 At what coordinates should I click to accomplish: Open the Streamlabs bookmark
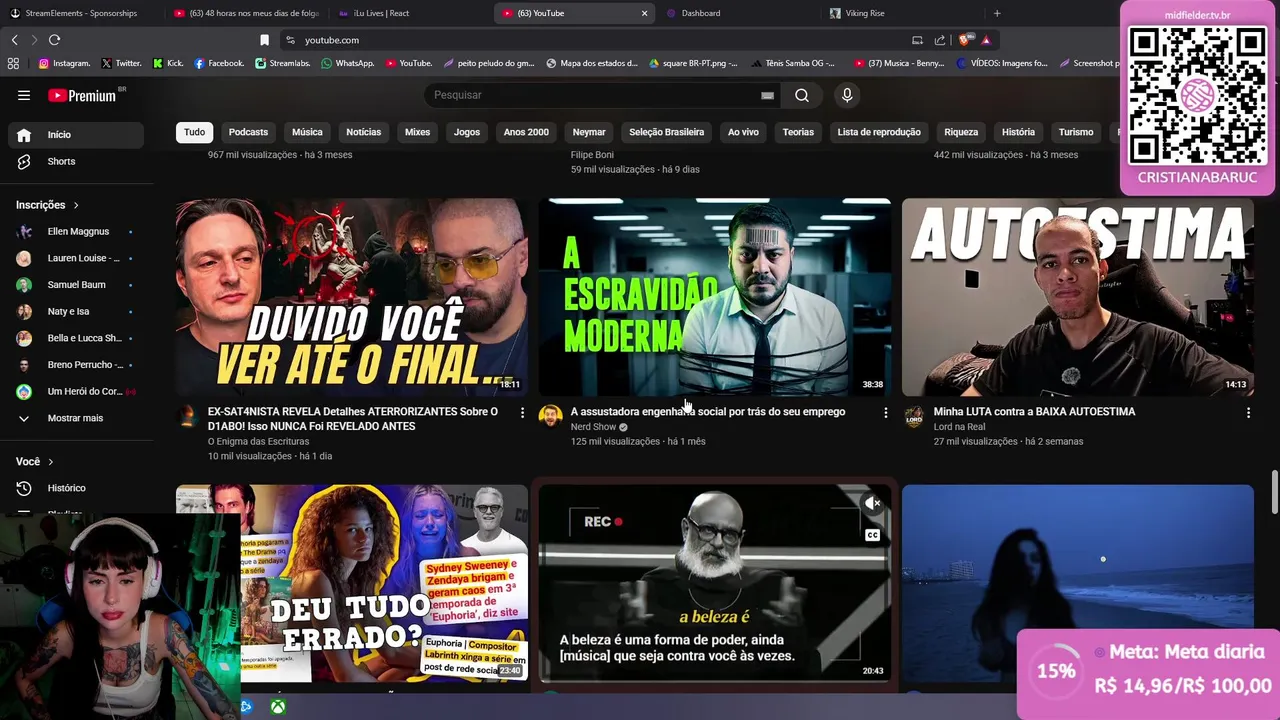283,63
